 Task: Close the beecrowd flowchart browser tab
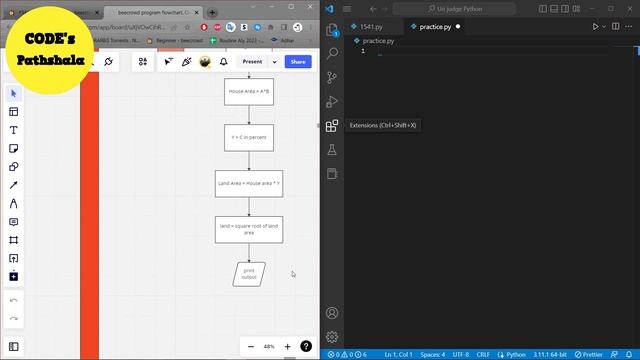pos(196,13)
